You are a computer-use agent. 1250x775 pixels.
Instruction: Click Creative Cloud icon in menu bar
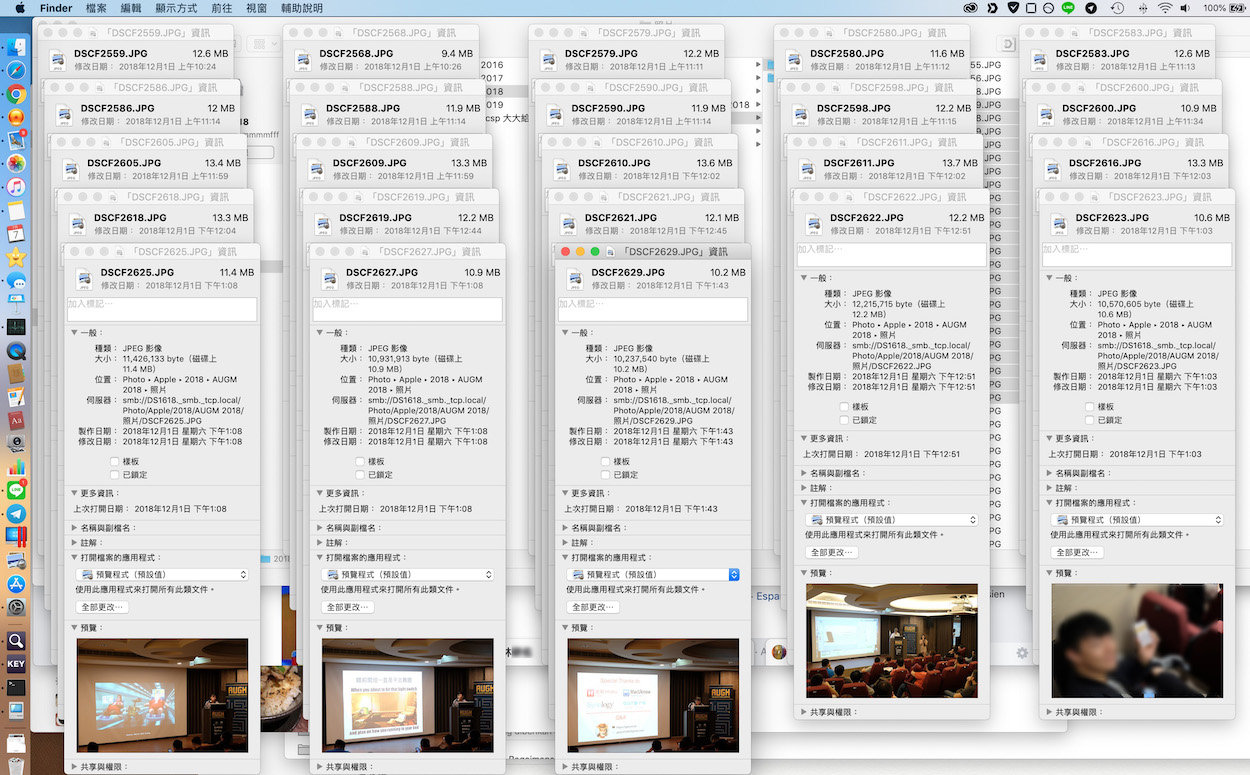(970, 8)
